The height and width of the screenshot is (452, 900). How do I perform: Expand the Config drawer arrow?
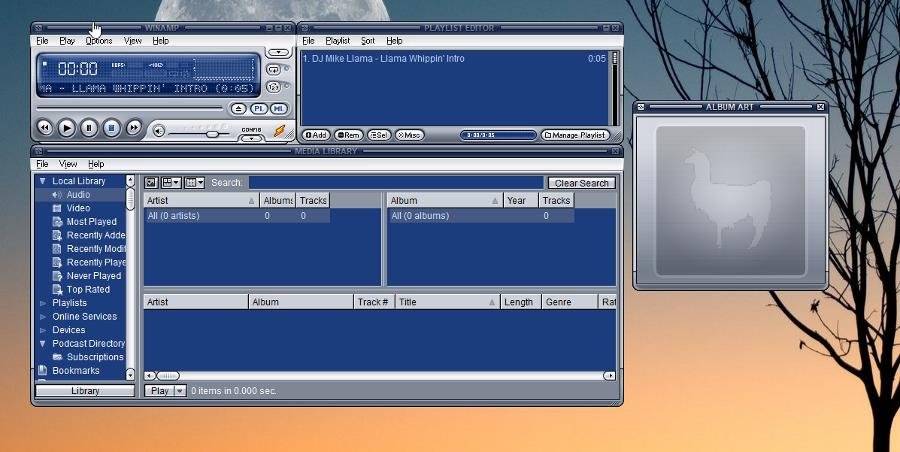click(251, 138)
